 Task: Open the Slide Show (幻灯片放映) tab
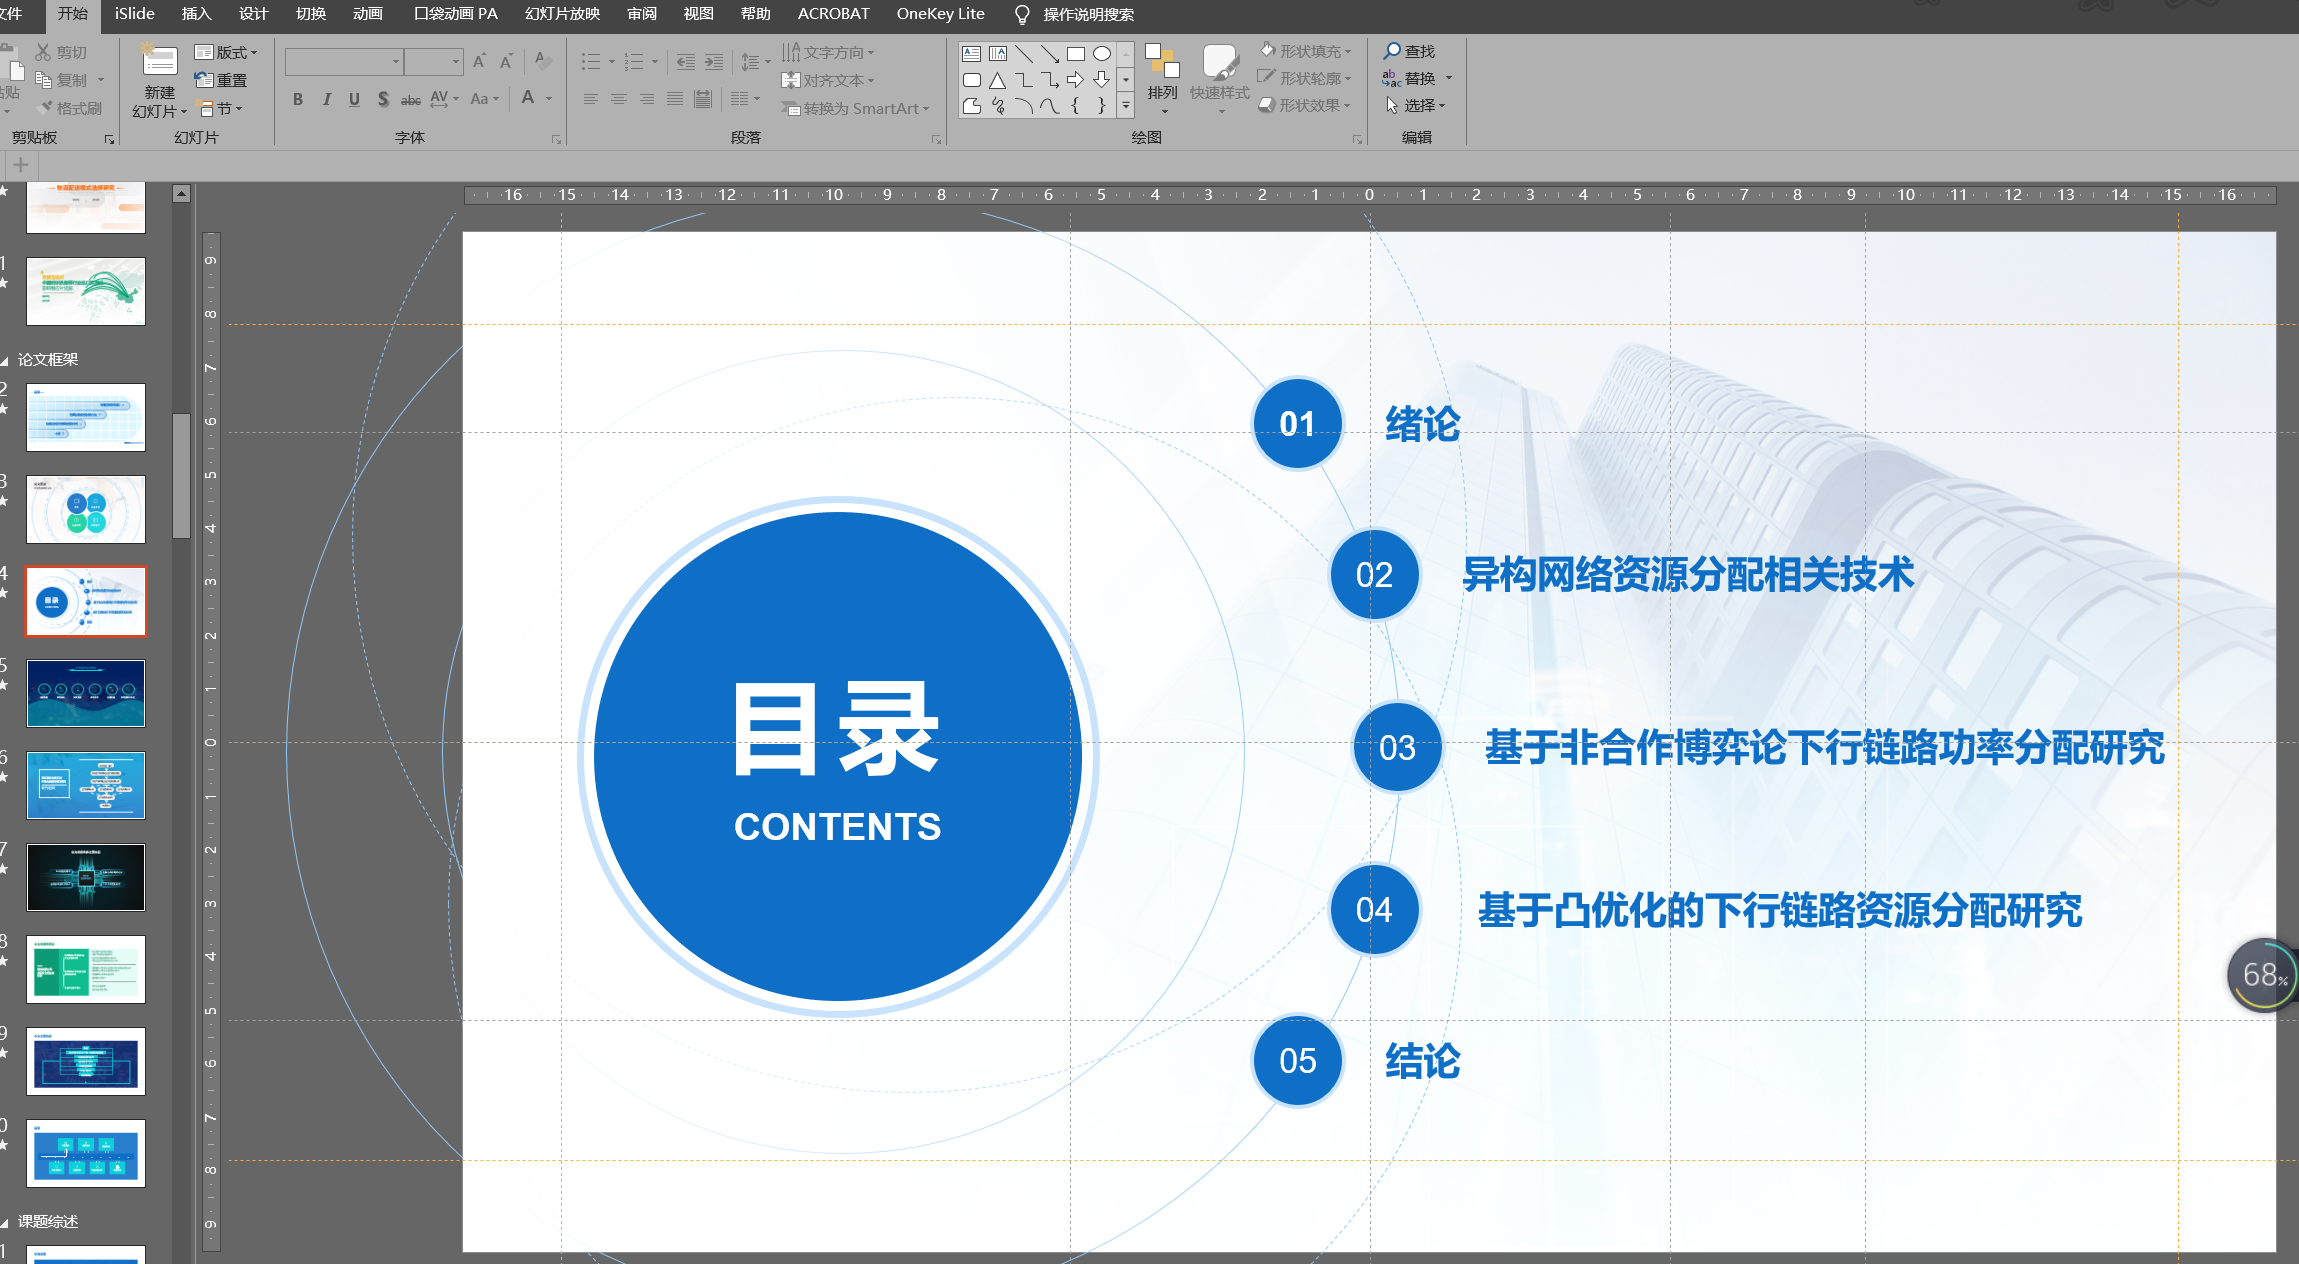[x=562, y=14]
